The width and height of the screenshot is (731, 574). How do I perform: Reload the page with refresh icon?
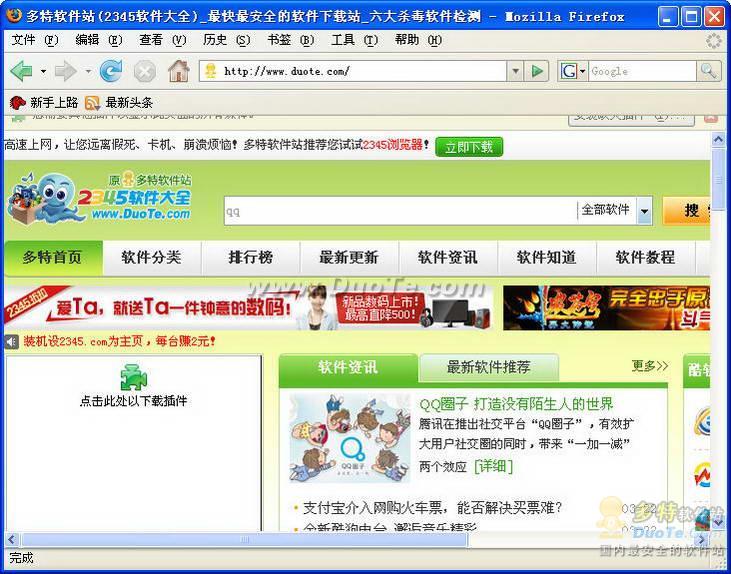click(x=111, y=71)
